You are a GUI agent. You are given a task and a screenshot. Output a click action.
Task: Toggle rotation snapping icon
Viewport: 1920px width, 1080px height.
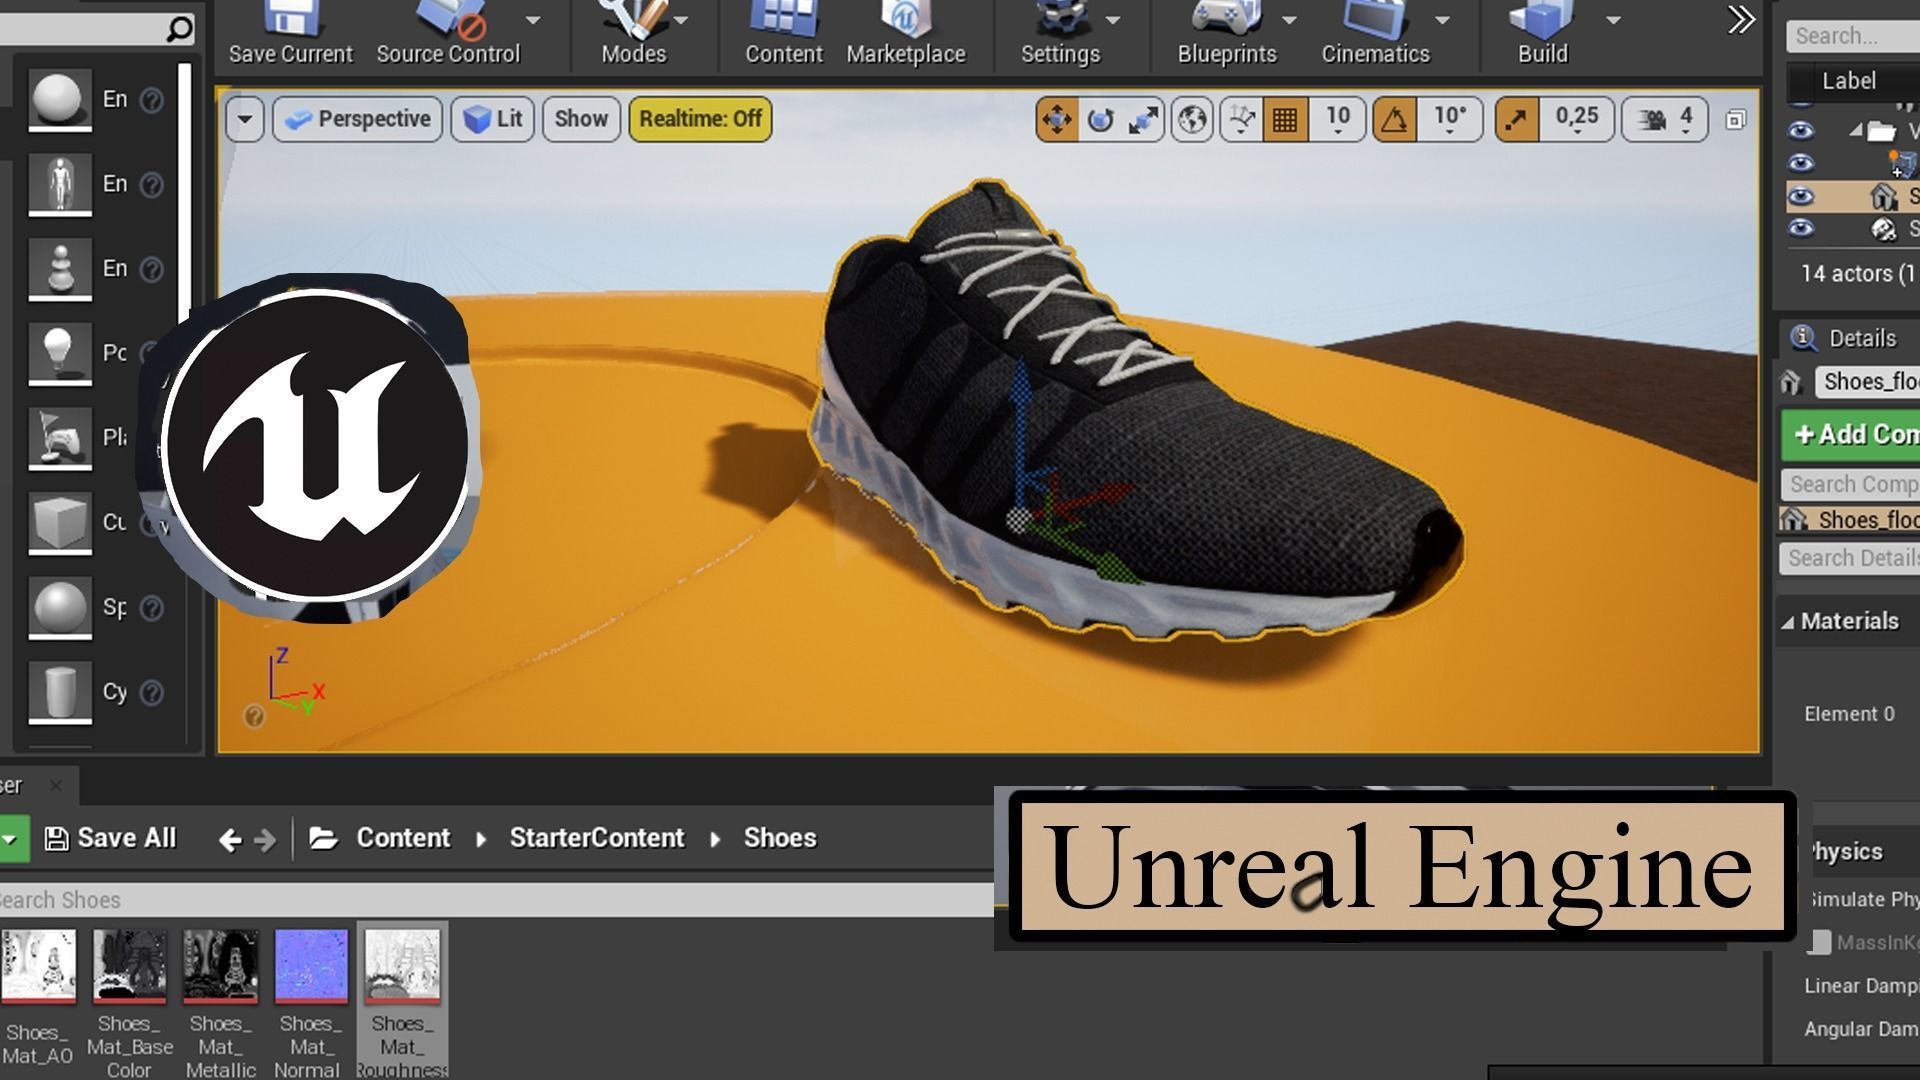pyautogui.click(x=1394, y=120)
